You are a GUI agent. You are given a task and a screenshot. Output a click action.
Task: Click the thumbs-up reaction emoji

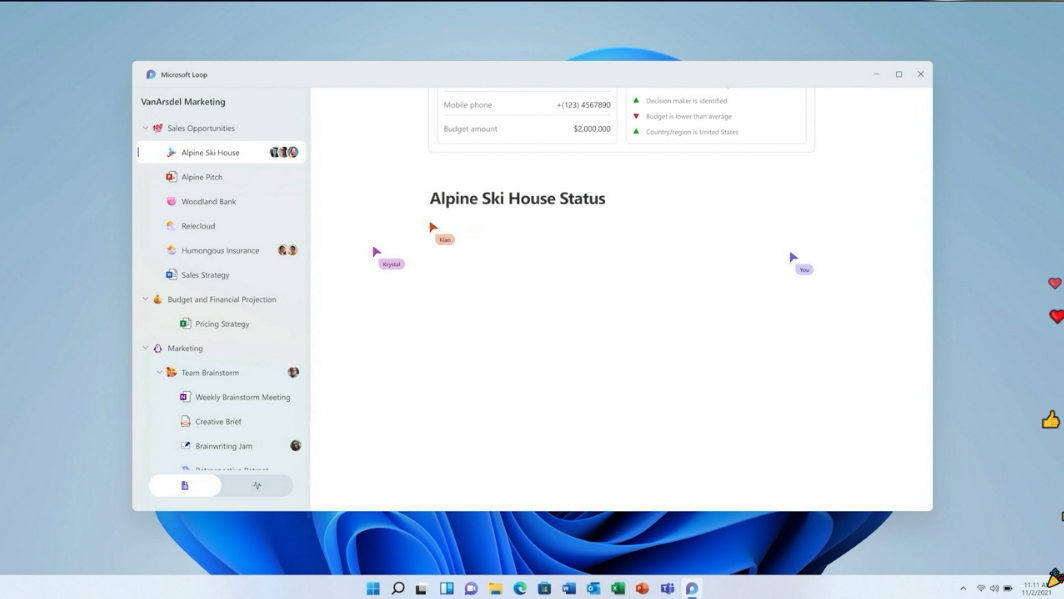tap(1050, 420)
